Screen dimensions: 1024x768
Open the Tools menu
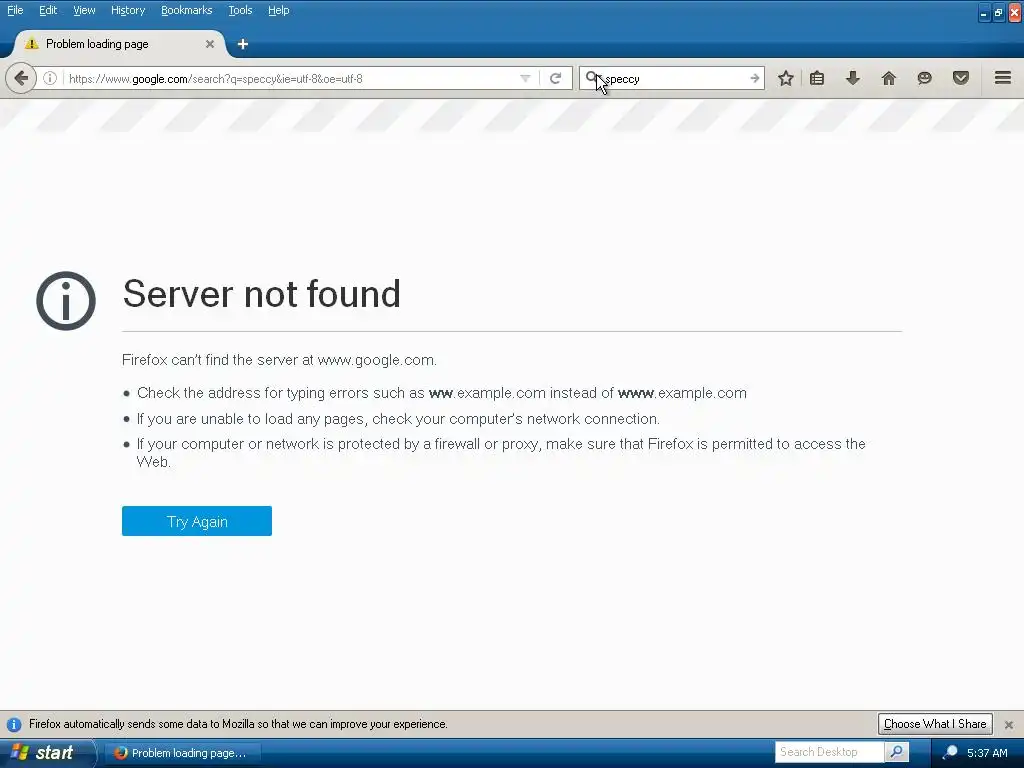(240, 10)
